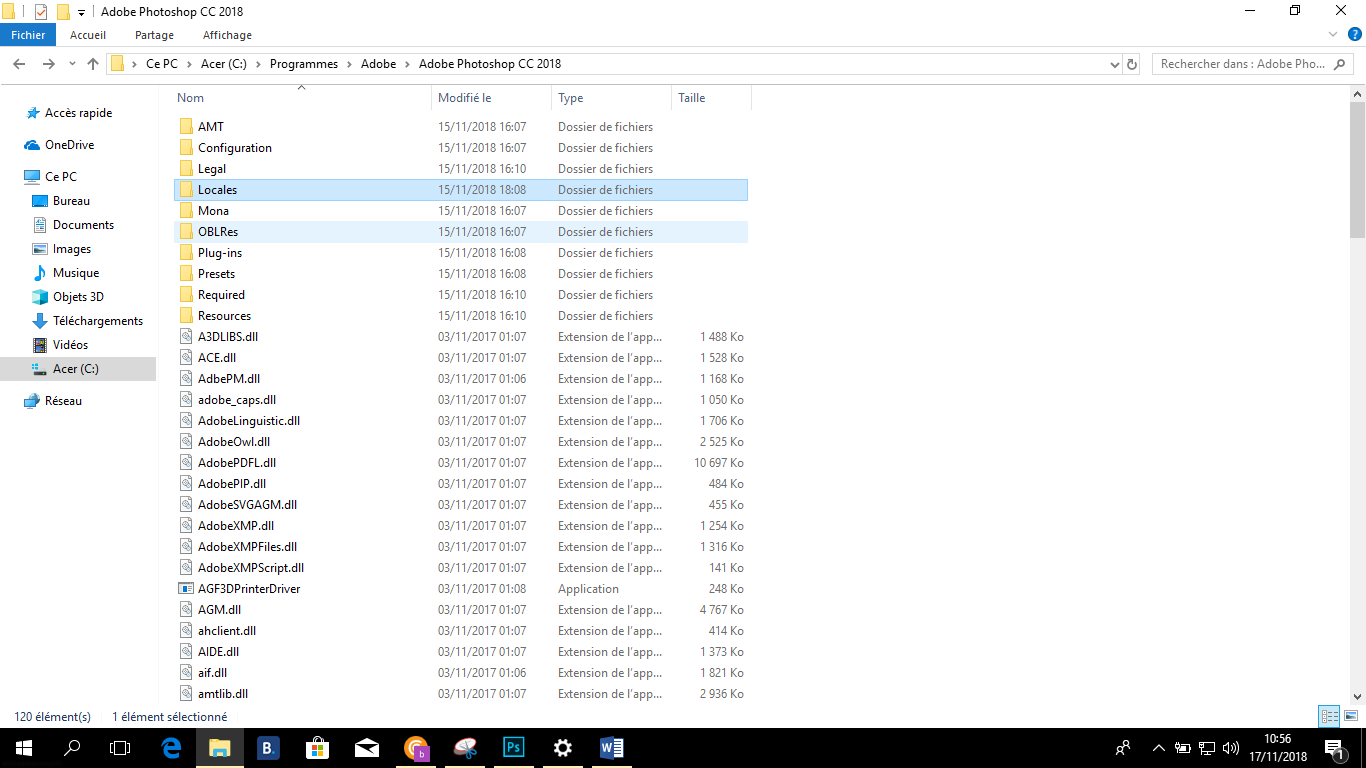
Task: Open the Quick Access Toolbar customize dropdown
Action: 81,13
